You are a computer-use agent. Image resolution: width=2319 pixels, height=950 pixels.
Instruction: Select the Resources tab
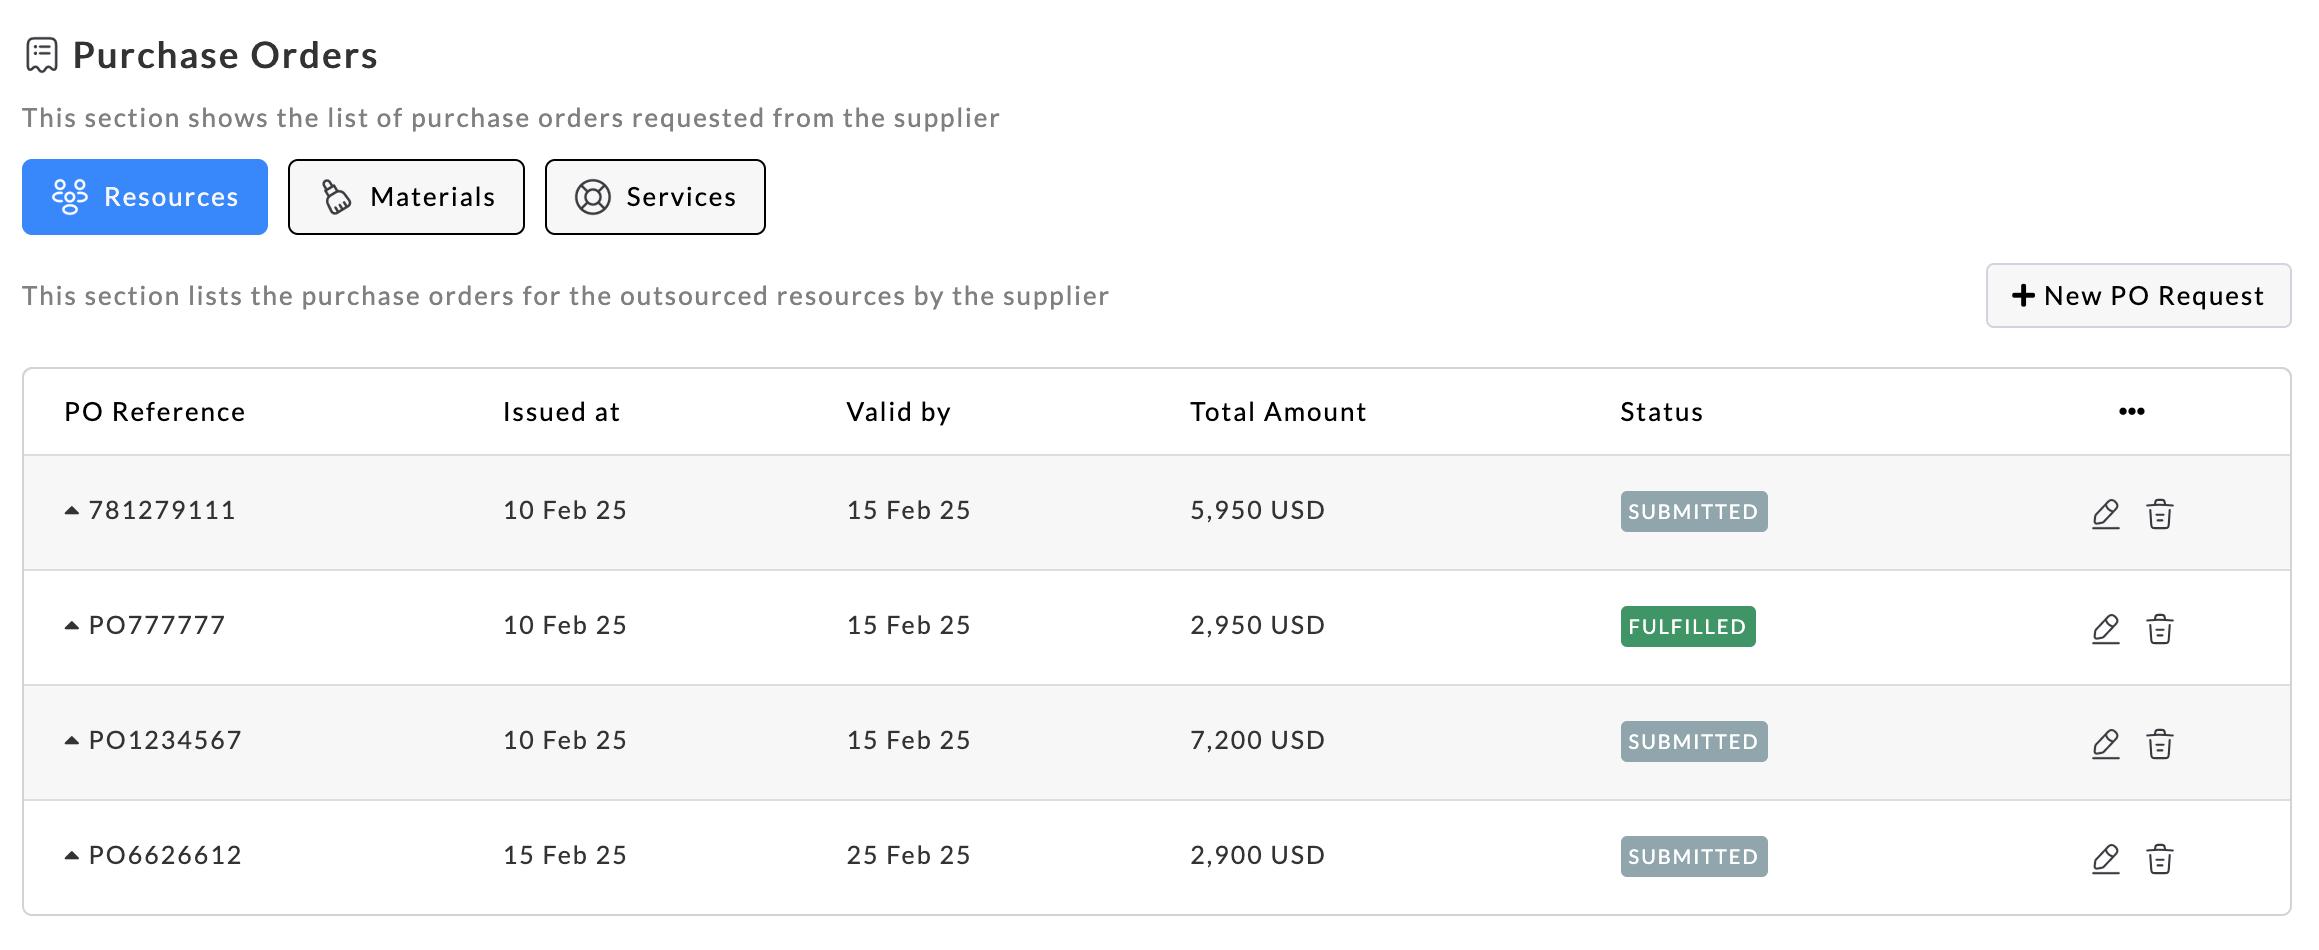[x=145, y=197]
